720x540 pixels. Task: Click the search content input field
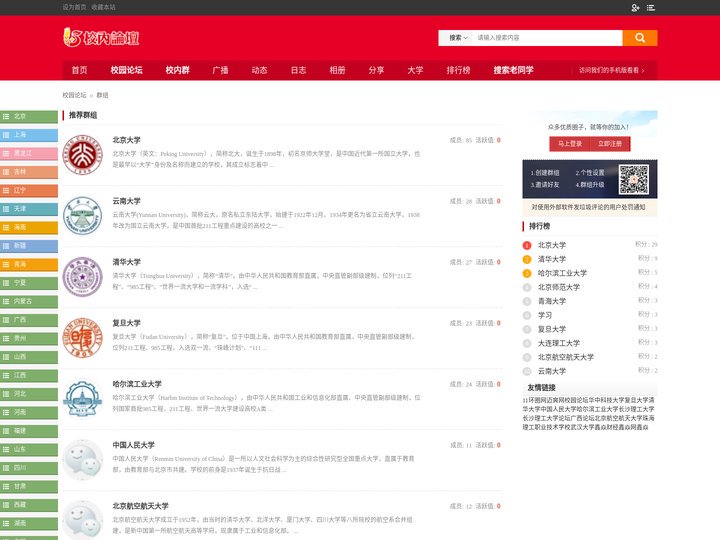(547, 38)
